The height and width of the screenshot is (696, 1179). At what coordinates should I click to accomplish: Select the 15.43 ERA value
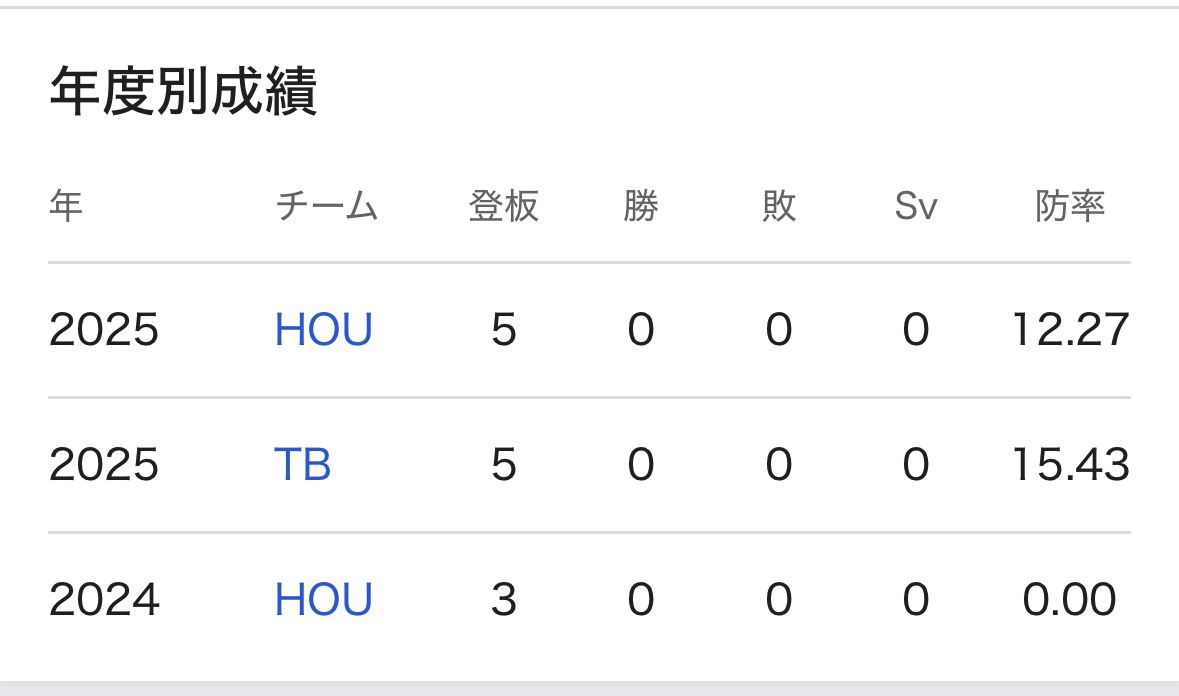coord(1069,465)
